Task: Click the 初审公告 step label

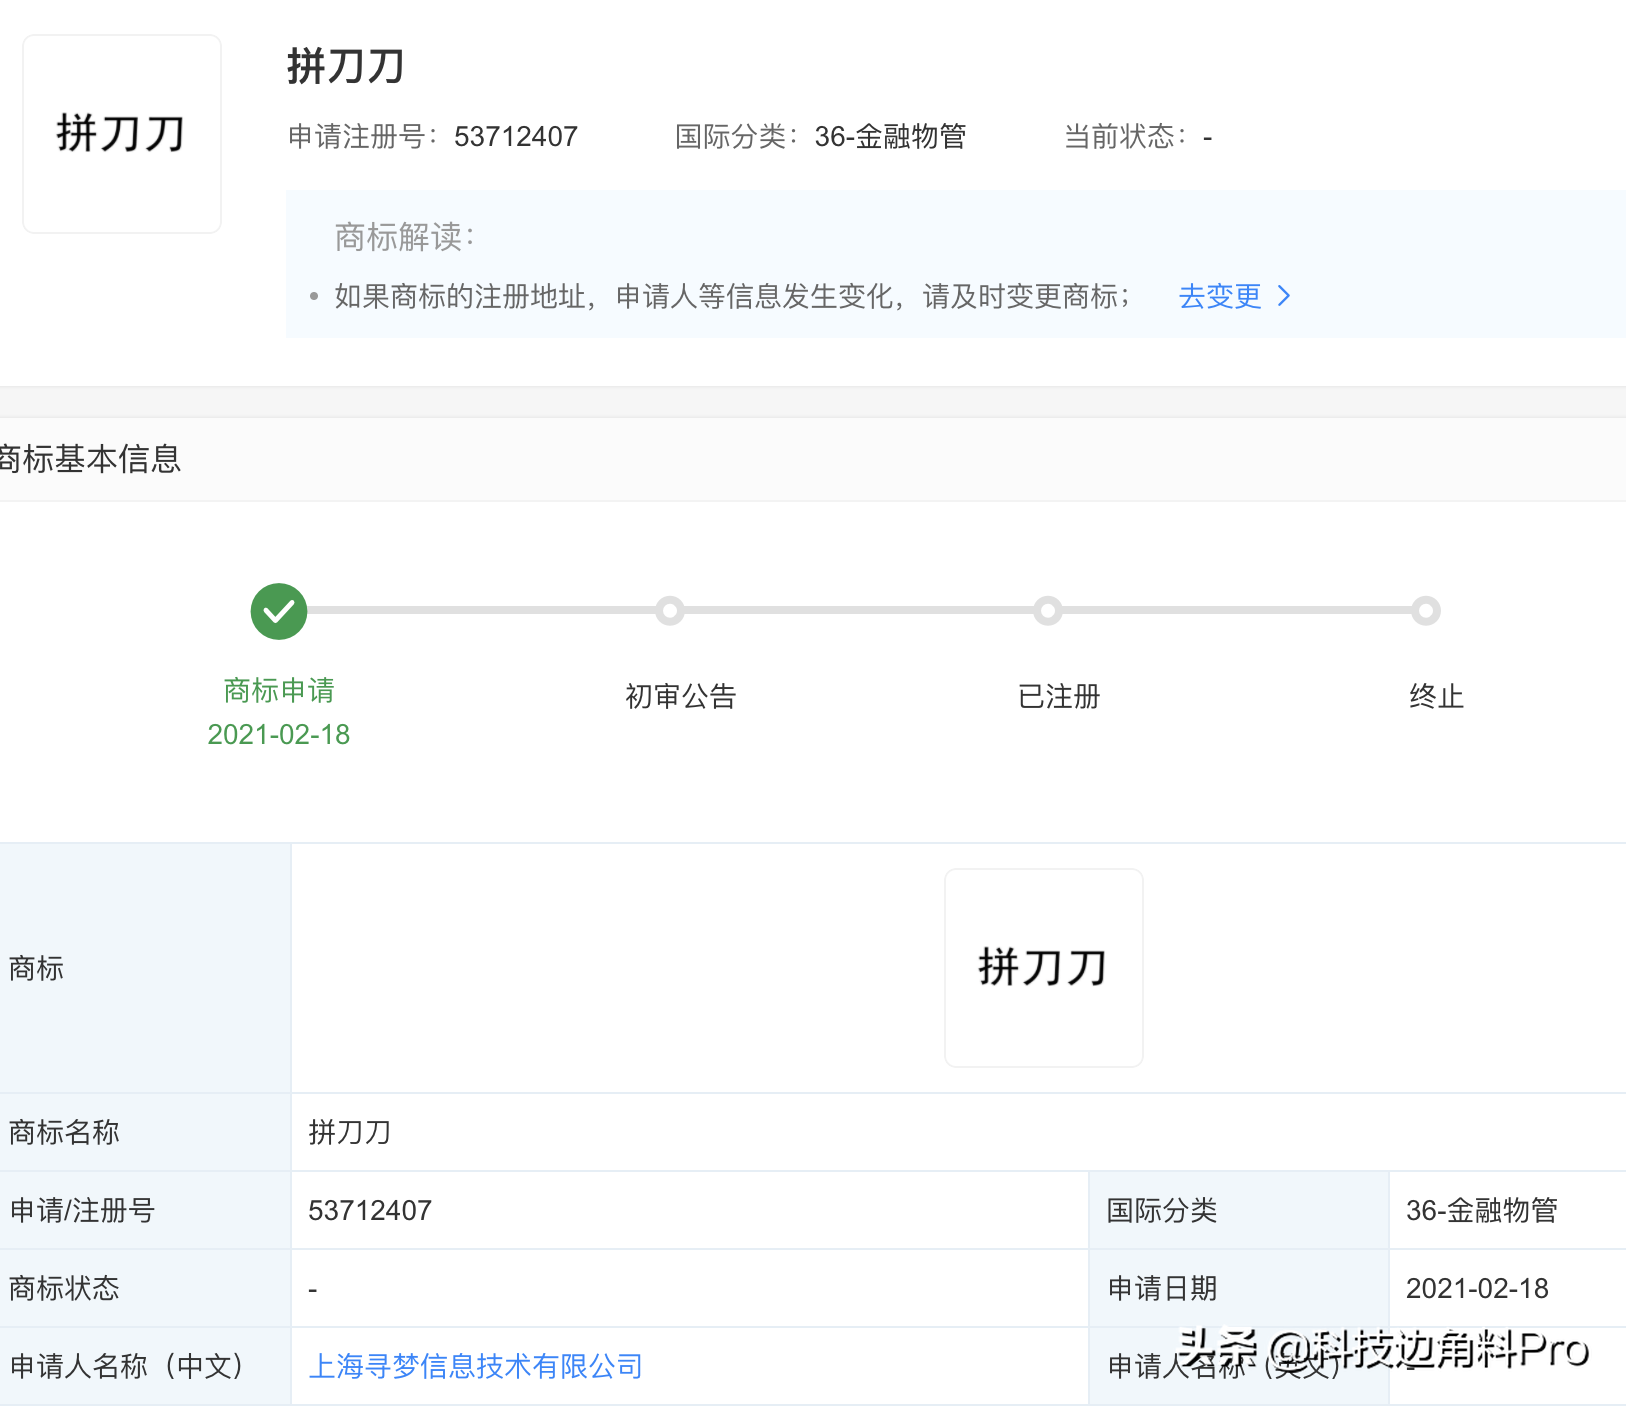Action: click(x=680, y=696)
